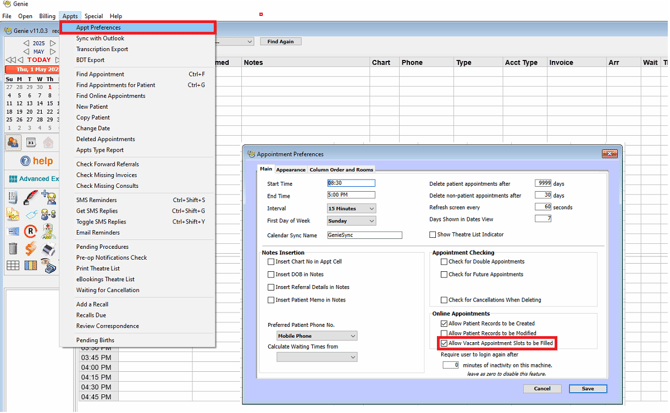Enable Insert DOB in Notes checkbox
The image size is (670, 413).
point(271,274)
